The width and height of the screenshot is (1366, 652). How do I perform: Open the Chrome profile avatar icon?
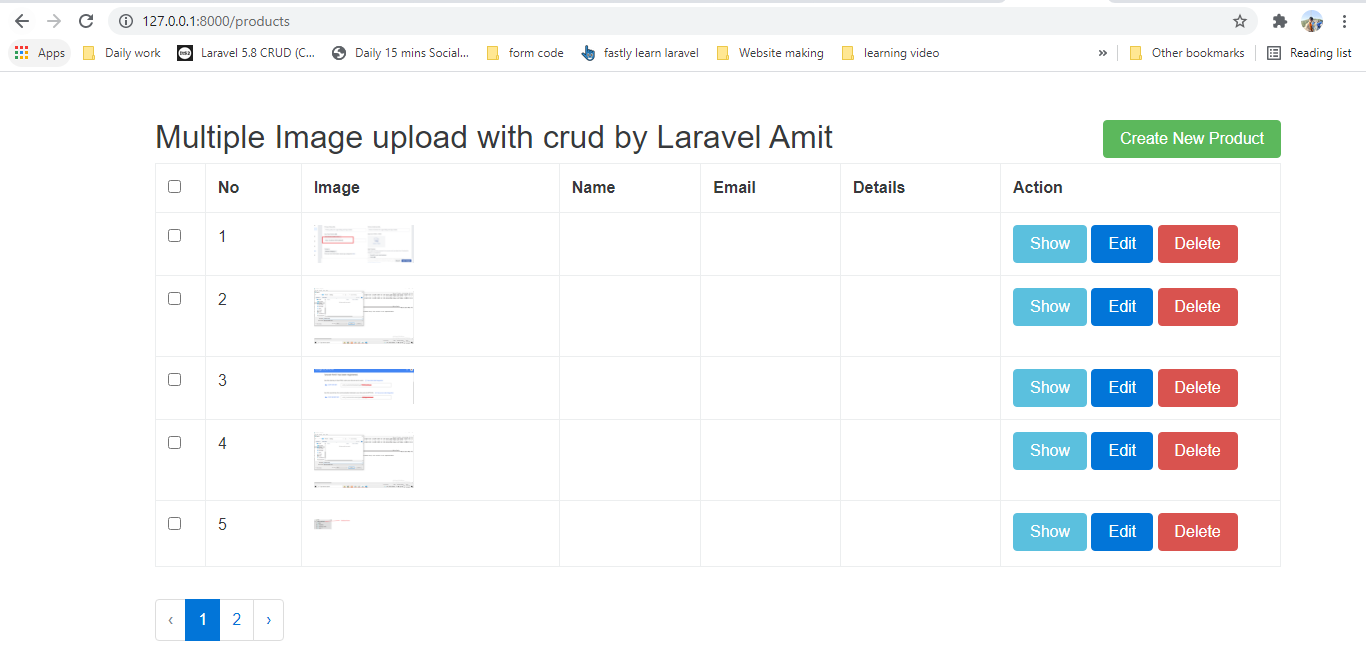tap(1312, 20)
